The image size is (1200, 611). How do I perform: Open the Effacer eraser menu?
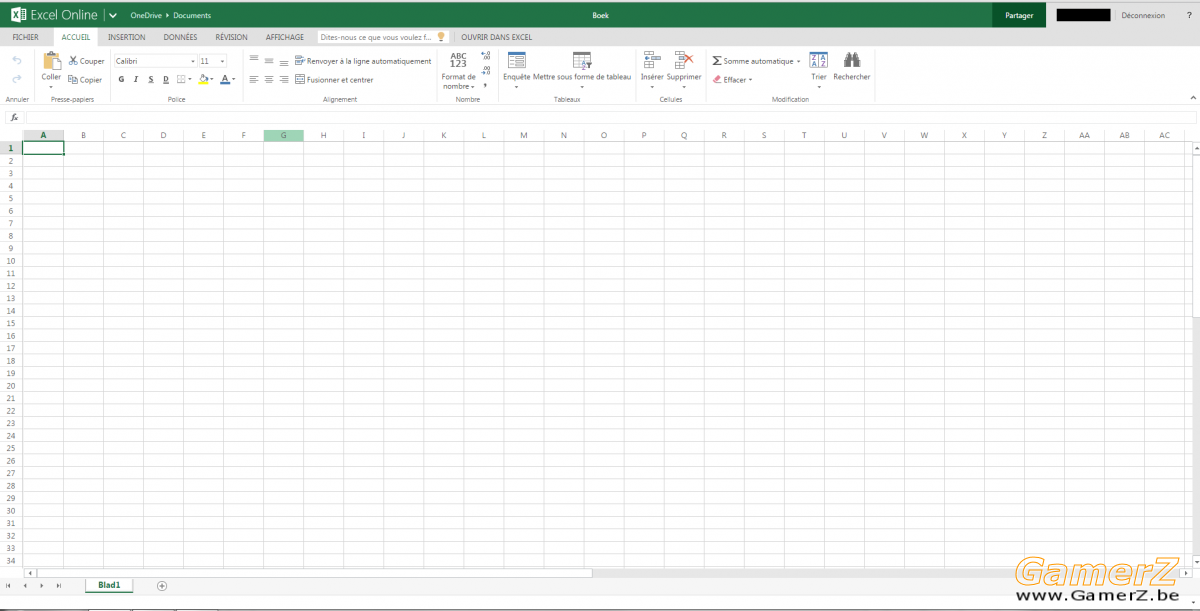coord(732,80)
